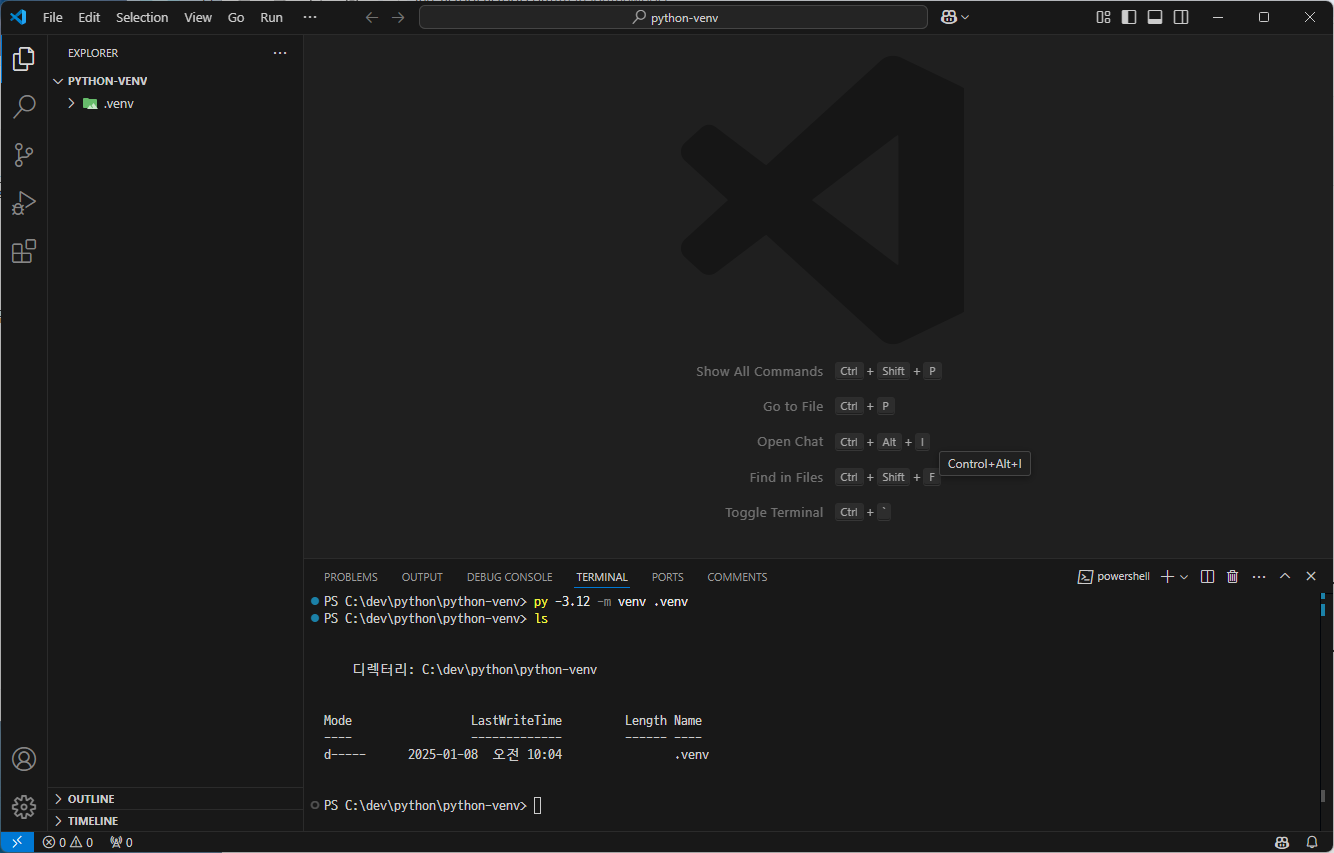This screenshot has width=1334, height=853.
Task: Open the Accounts menu icon
Action: pos(24,759)
